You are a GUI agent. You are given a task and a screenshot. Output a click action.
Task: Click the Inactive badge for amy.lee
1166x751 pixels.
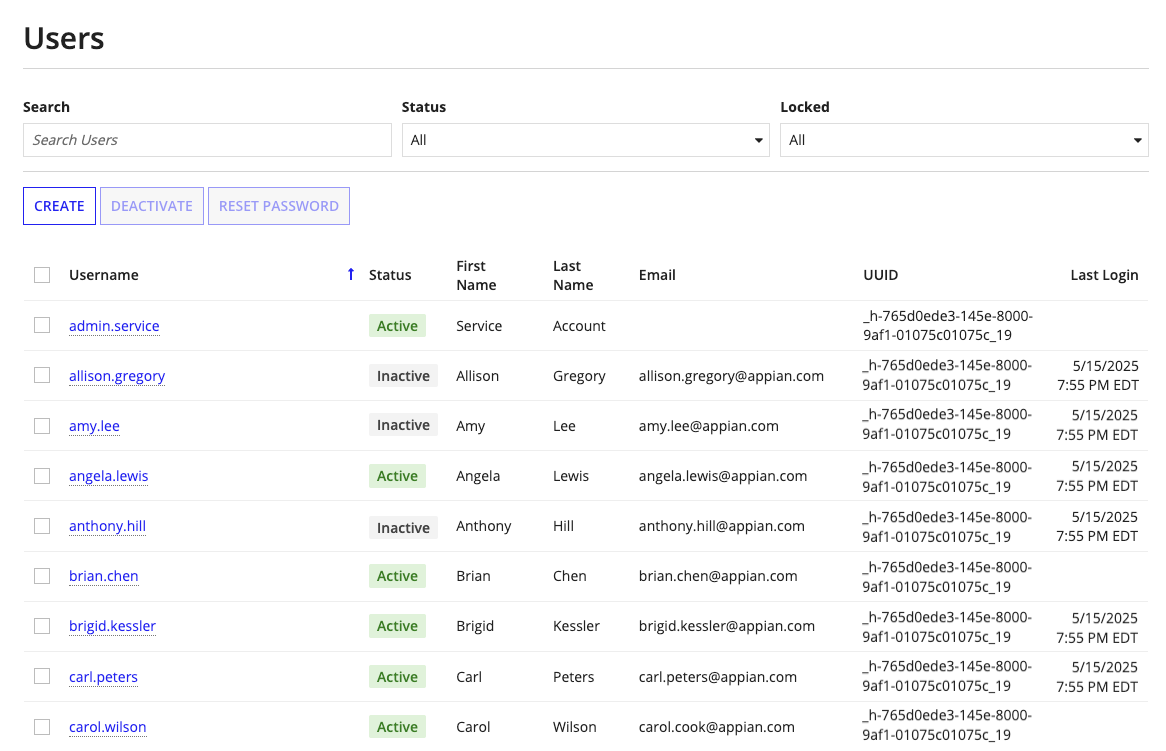coord(403,425)
